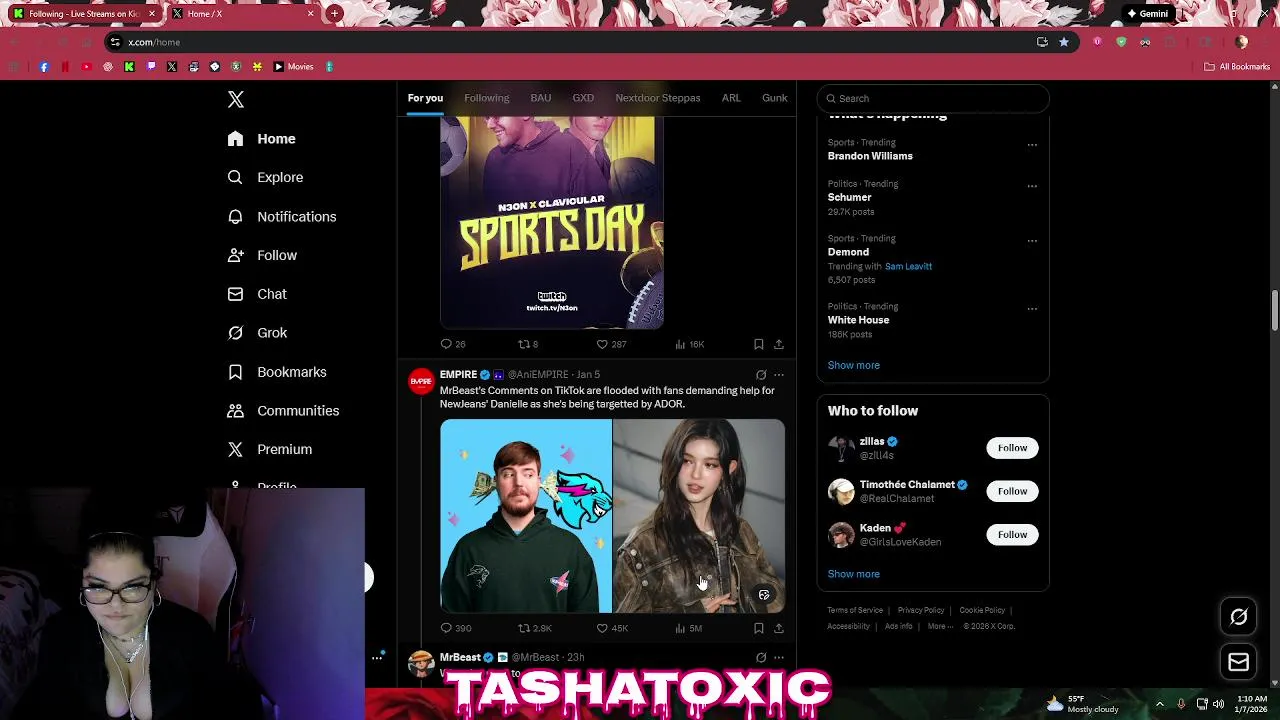
Task: Open Explore in the sidebar
Action: tap(265, 177)
